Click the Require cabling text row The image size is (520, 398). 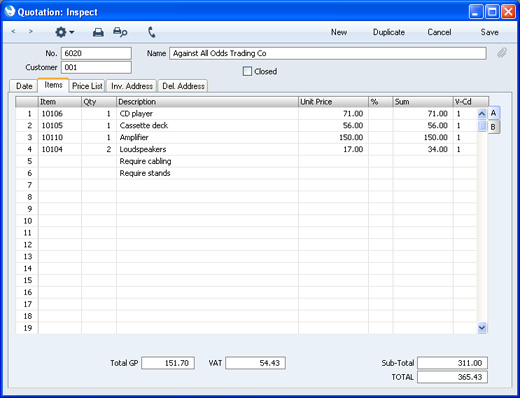tap(145, 161)
